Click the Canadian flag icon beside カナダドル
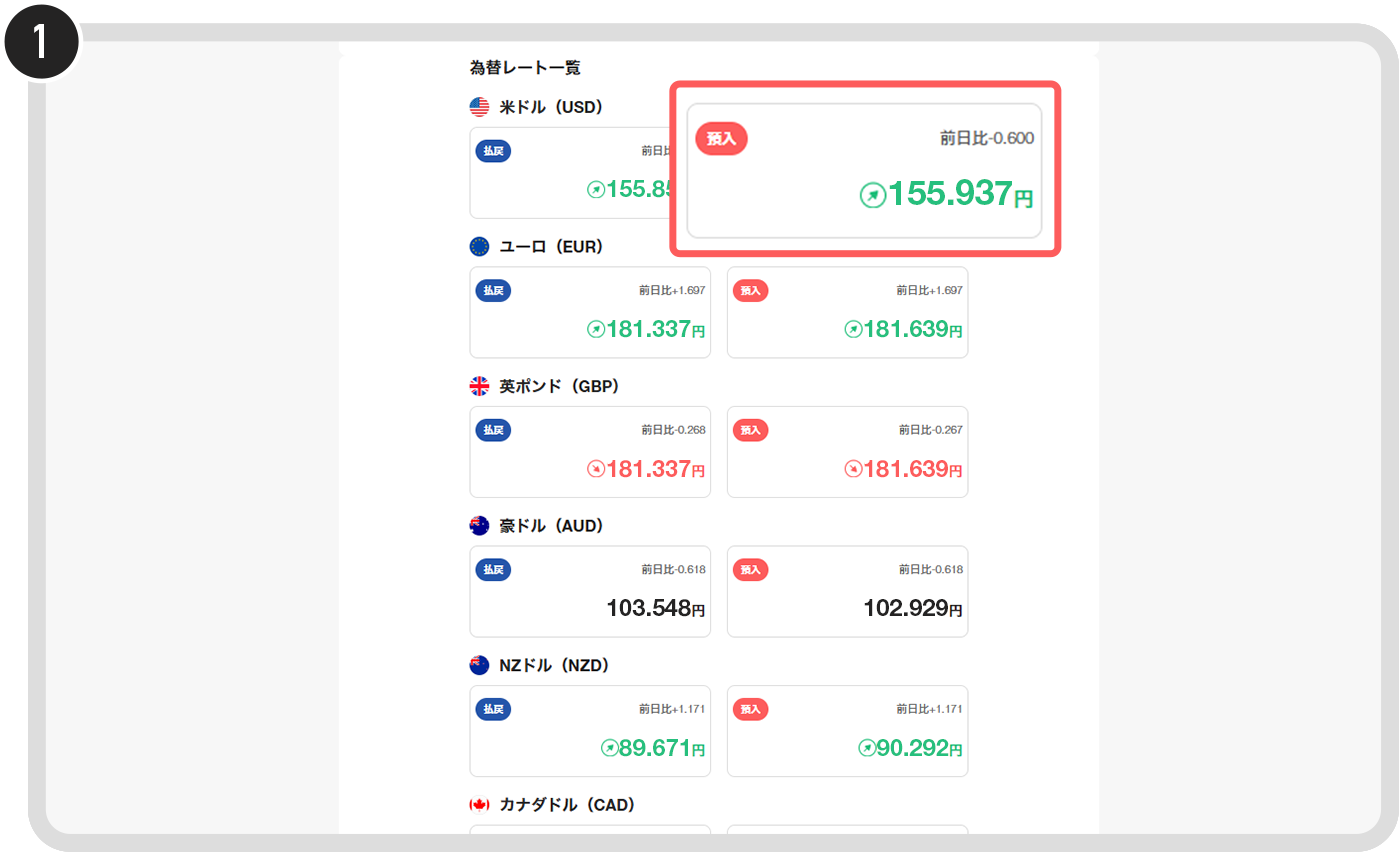The width and height of the screenshot is (1400, 852). [479, 805]
